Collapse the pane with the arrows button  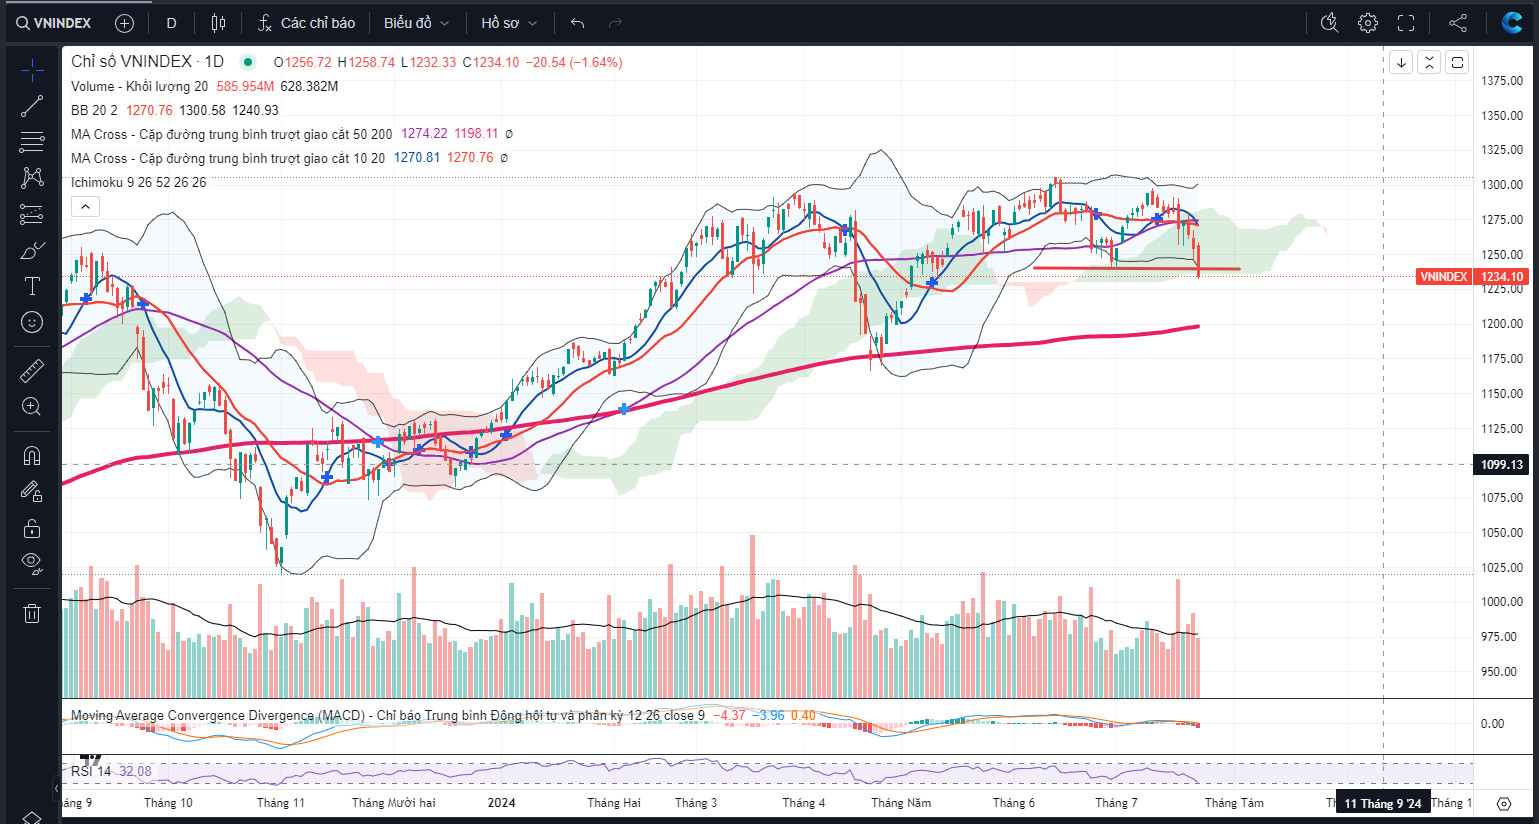(x=1429, y=62)
